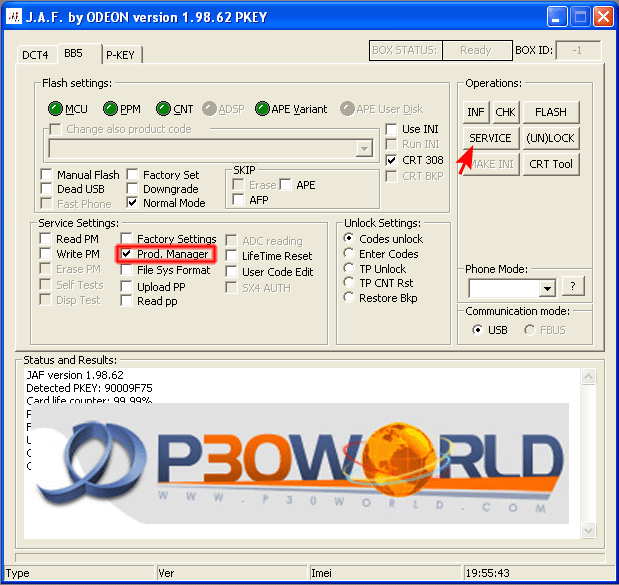Image resolution: width=619 pixels, height=585 pixels.
Task: Click the J.A.F. application title bar icon
Action: tap(14, 17)
